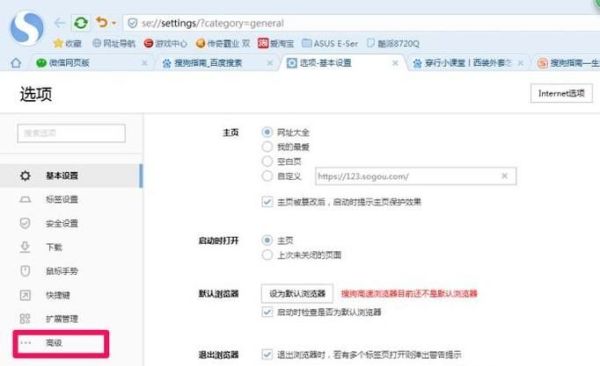Close the 选项-基本设置 tab

point(395,63)
